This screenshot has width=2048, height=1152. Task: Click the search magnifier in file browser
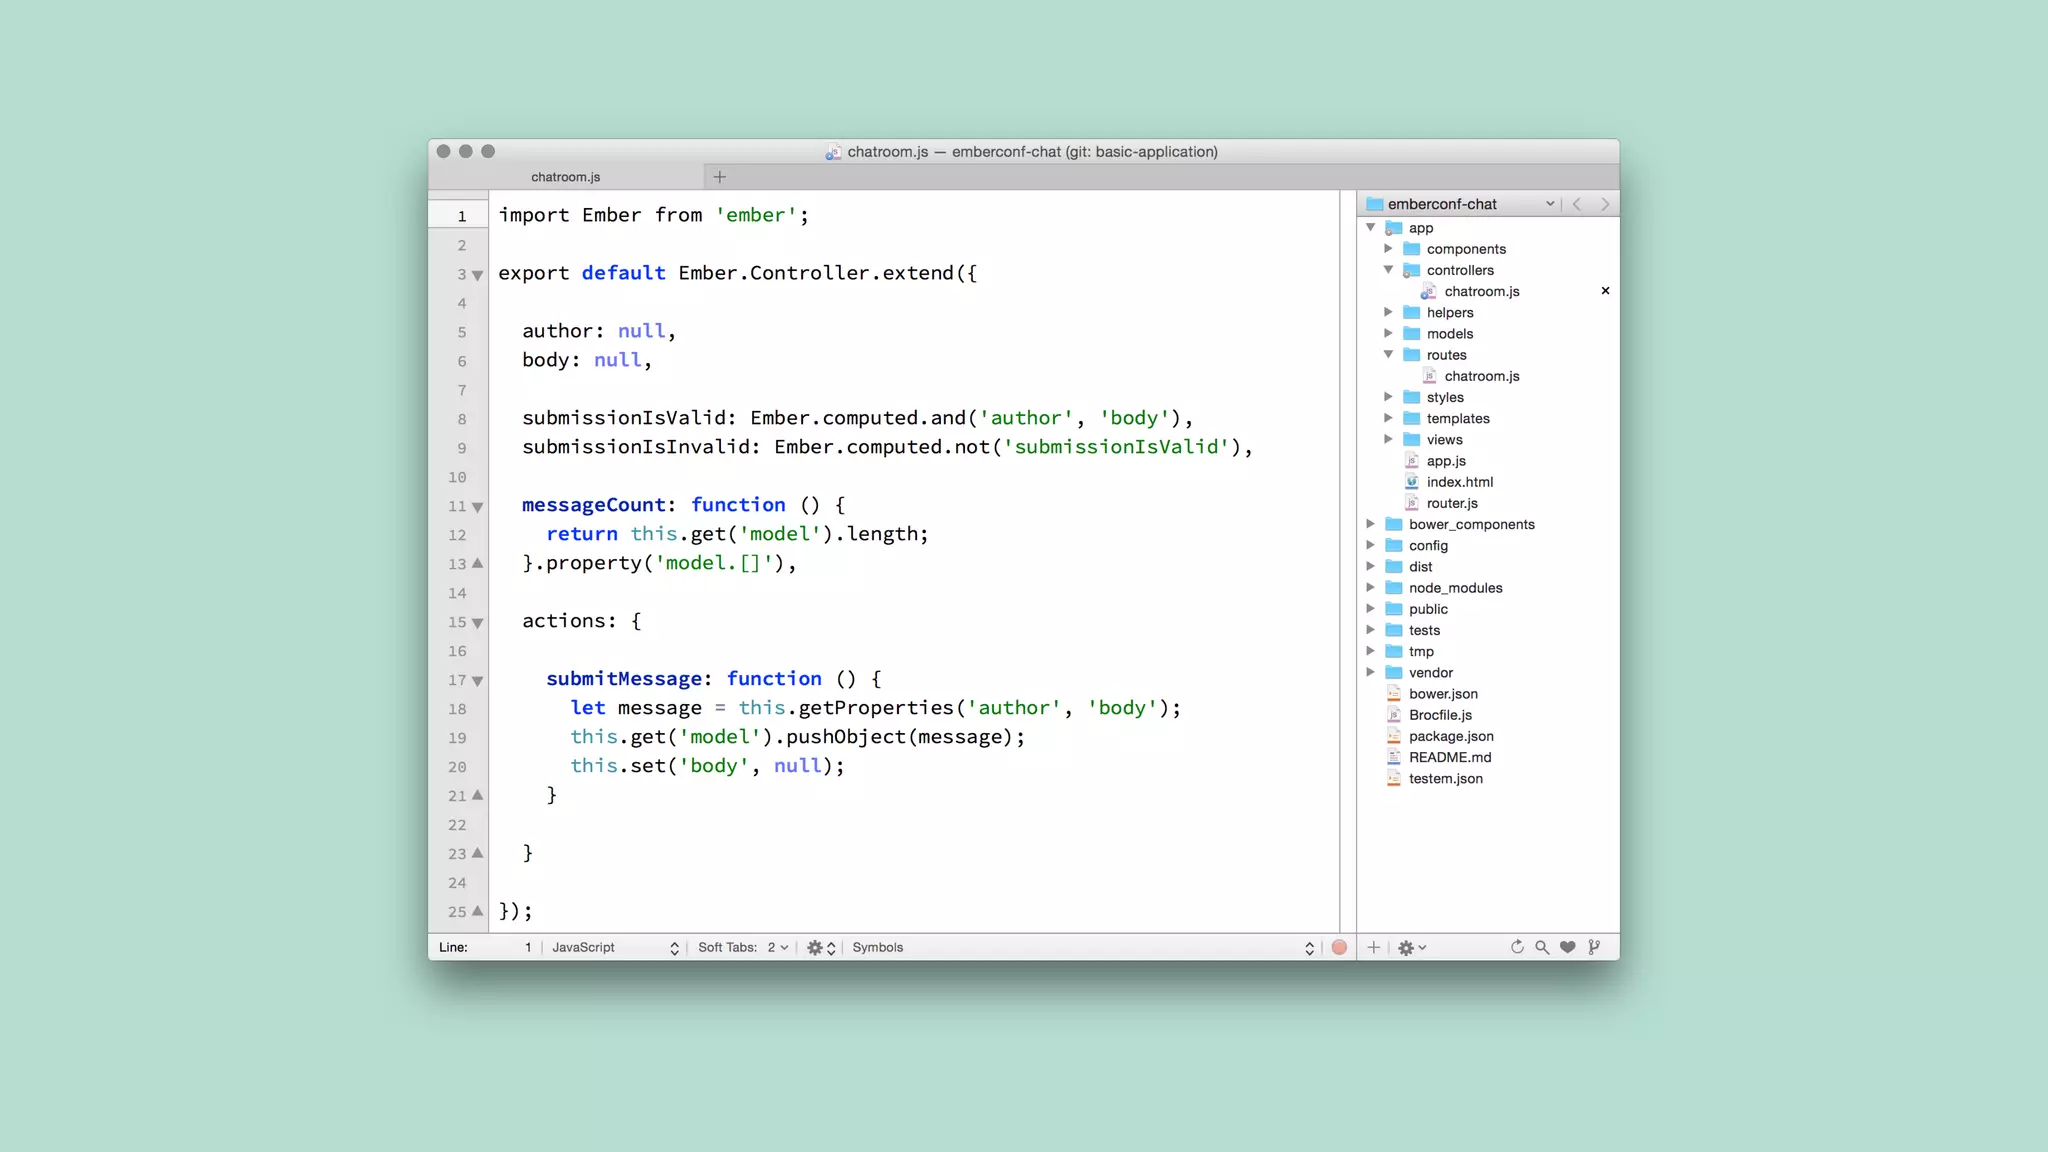pos(1542,947)
